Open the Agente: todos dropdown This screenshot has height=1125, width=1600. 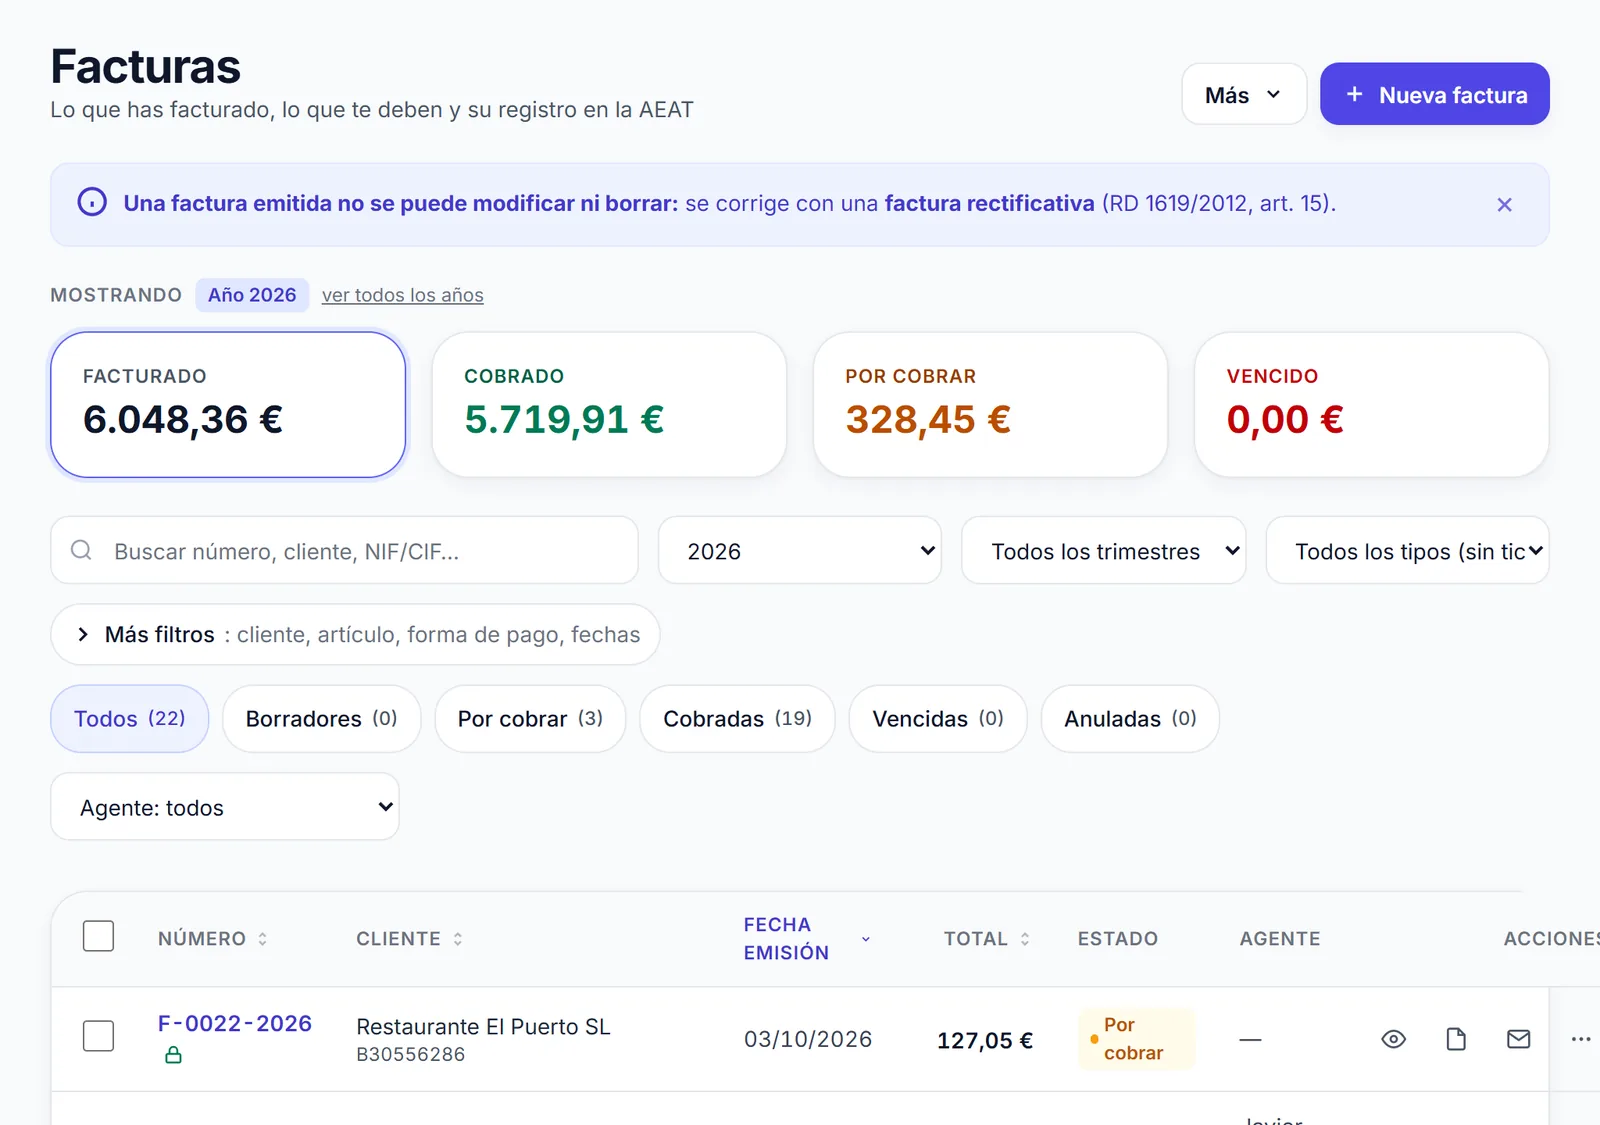click(x=225, y=806)
